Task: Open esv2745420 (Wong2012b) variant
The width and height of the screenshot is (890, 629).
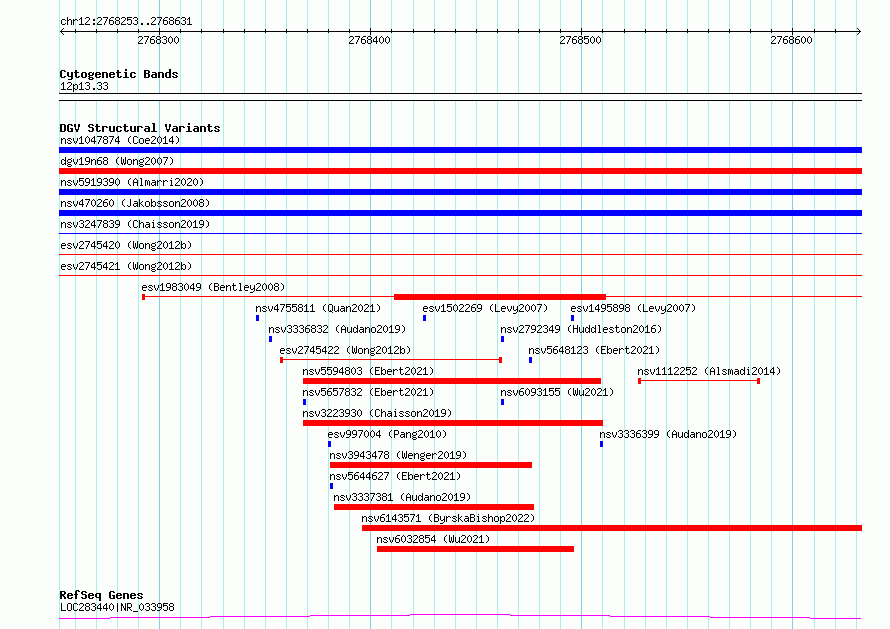Action: [126, 245]
